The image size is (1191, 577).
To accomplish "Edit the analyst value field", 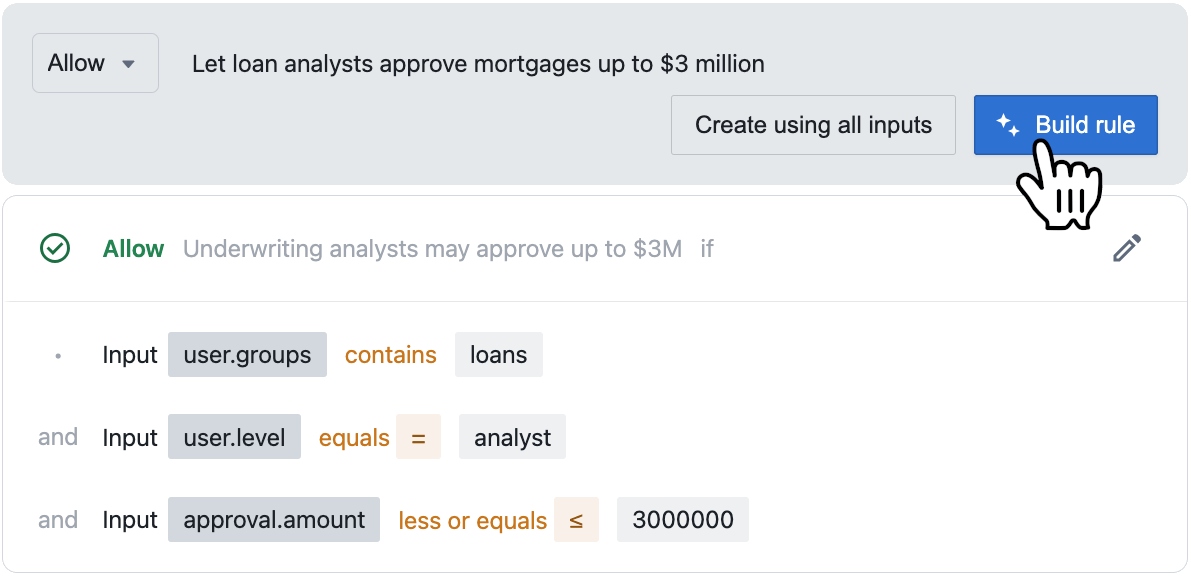I will pyautogui.click(x=513, y=437).
